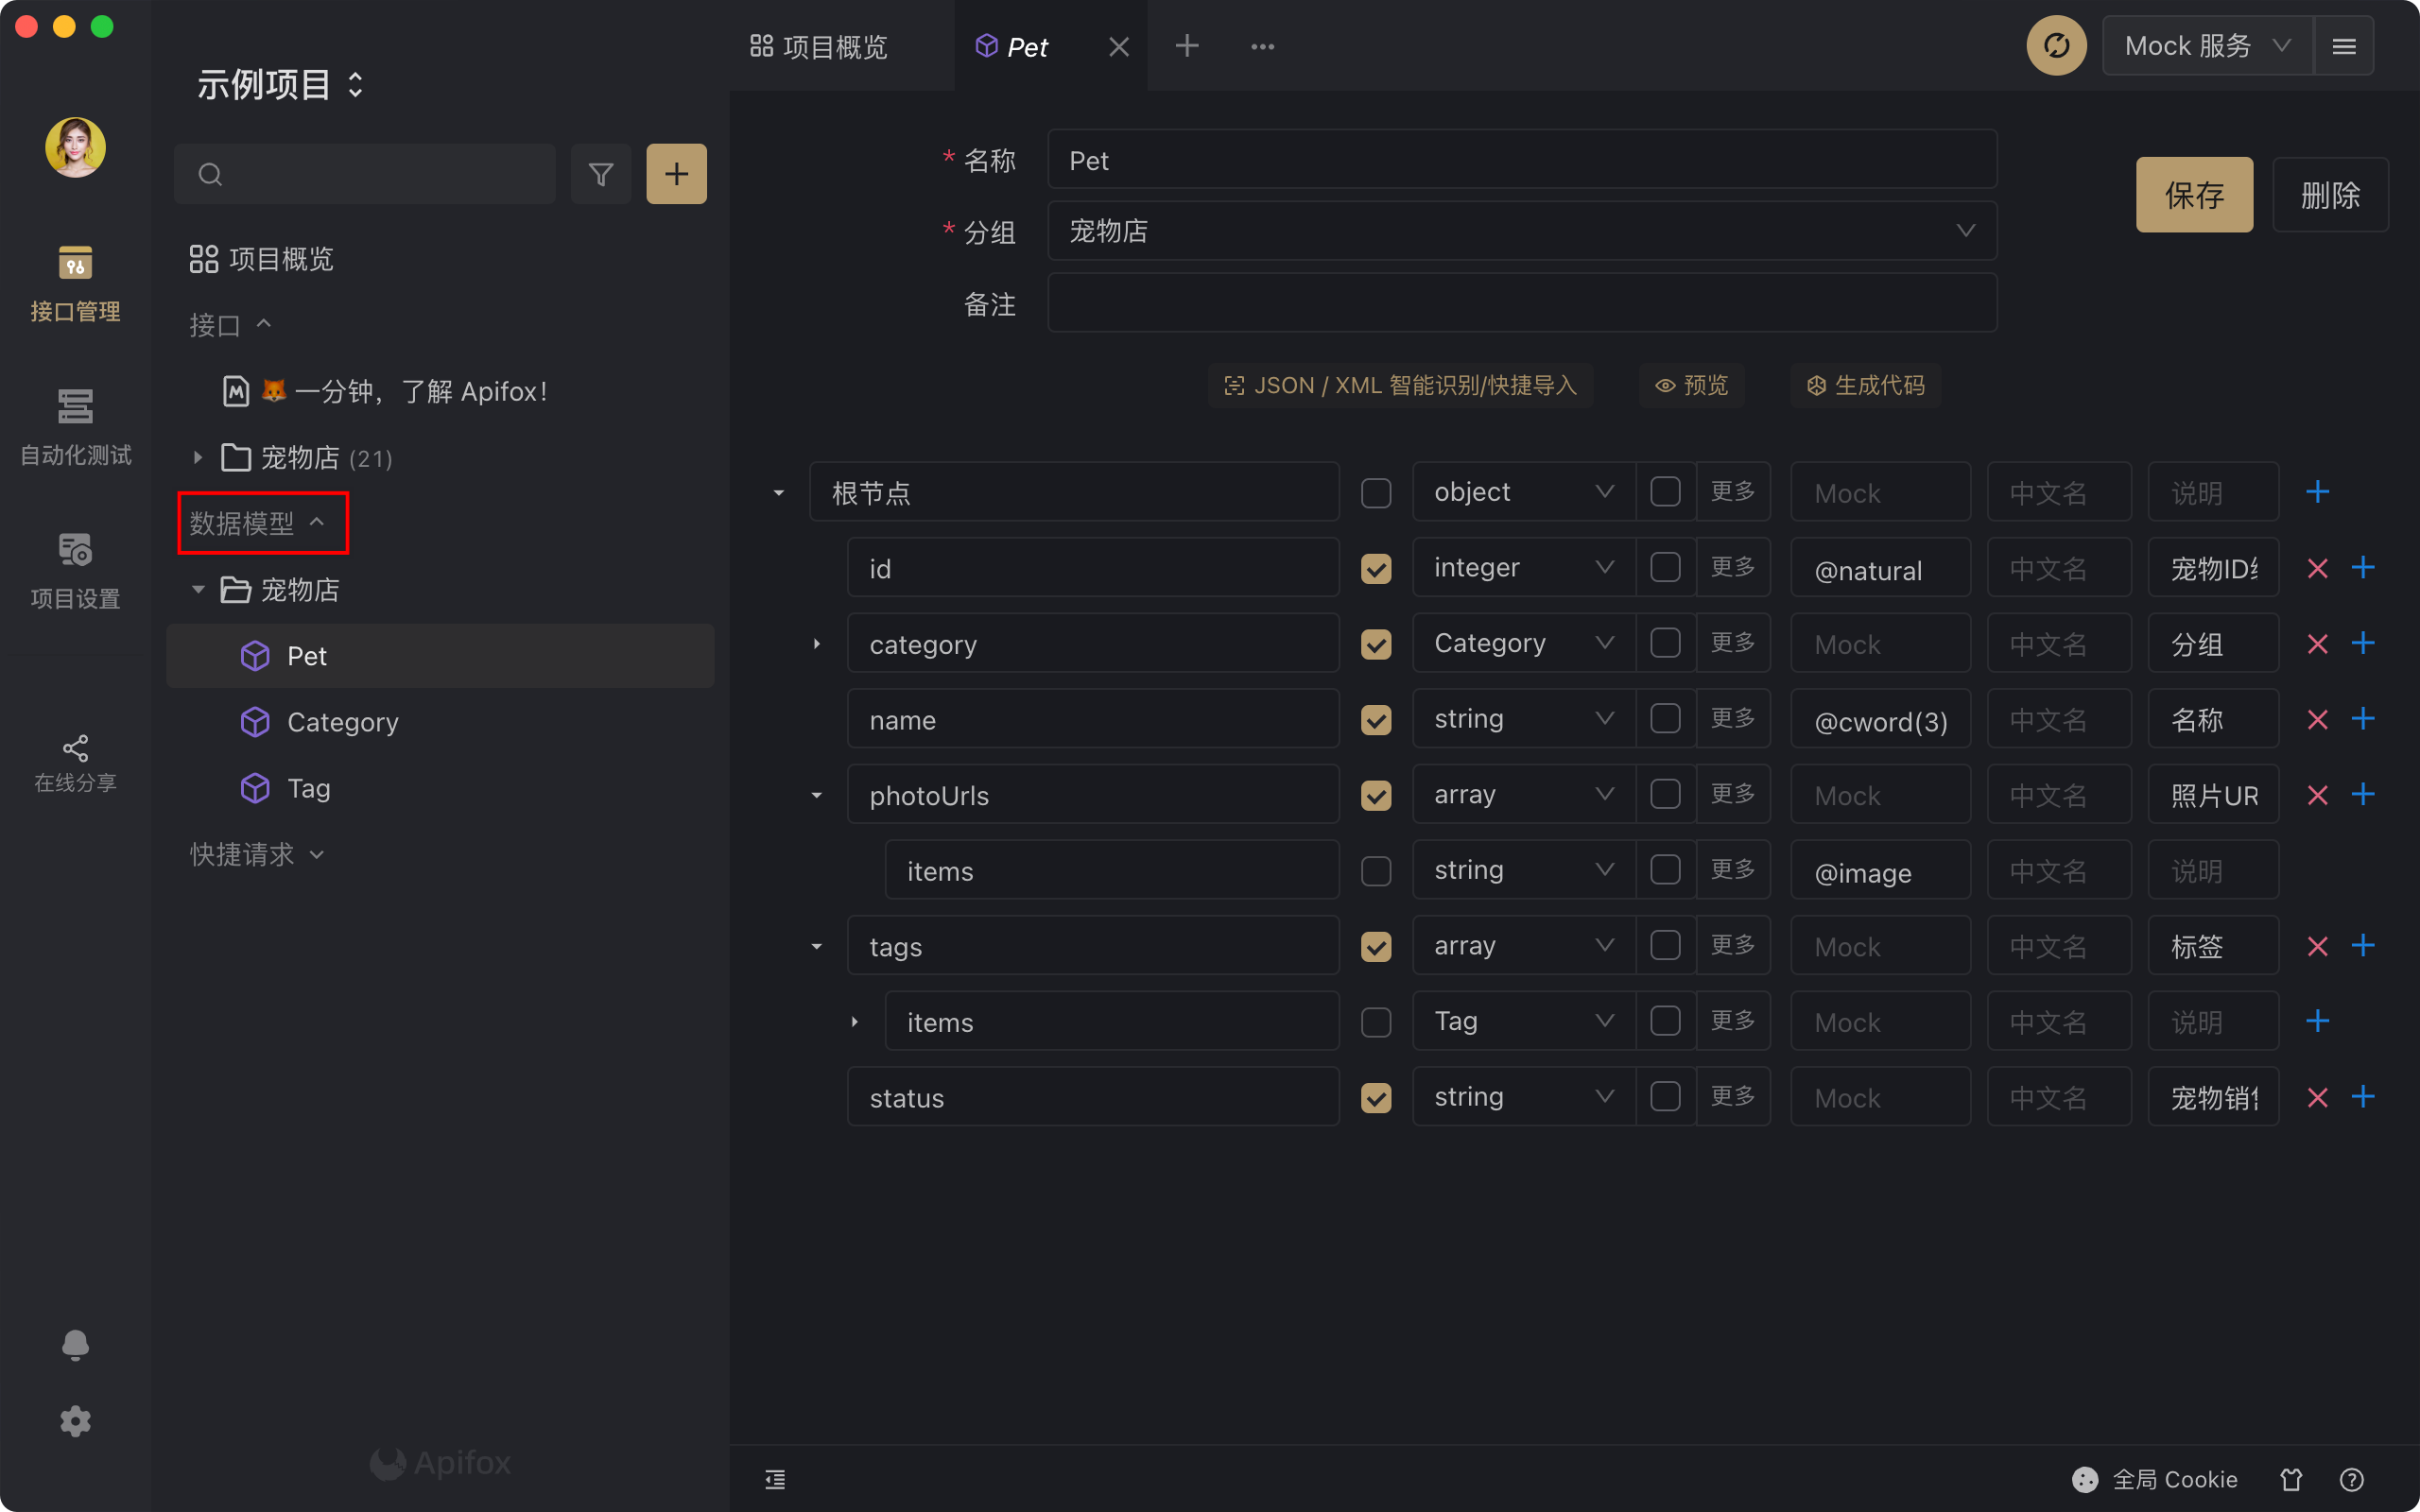This screenshot has width=2420, height=1512.
Task: Delete the id field with red X
Action: tap(2317, 569)
